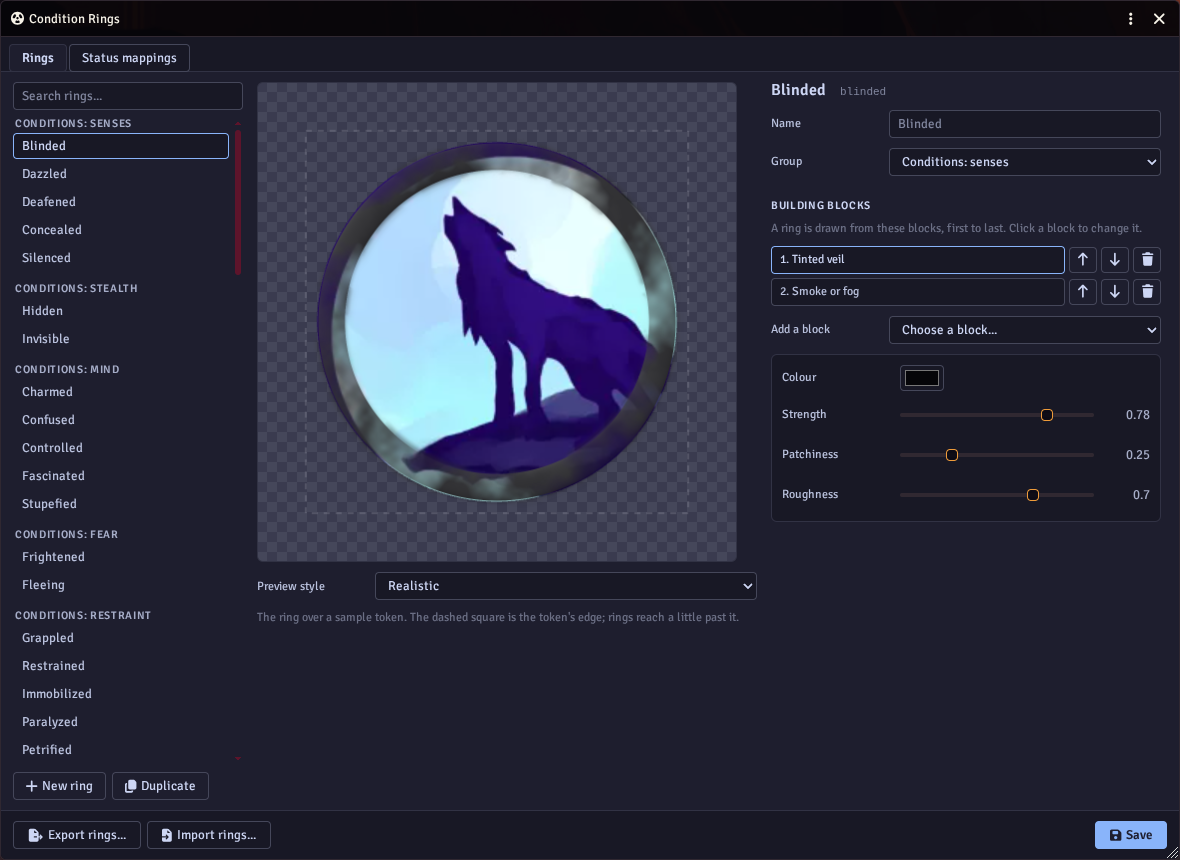Image resolution: width=1180 pixels, height=860 pixels.
Task: Click the Roughness slider handle
Action: pyautogui.click(x=1033, y=494)
